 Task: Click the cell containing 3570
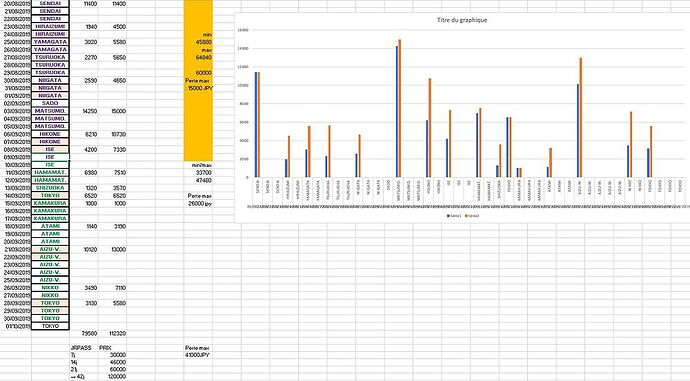tap(112, 188)
